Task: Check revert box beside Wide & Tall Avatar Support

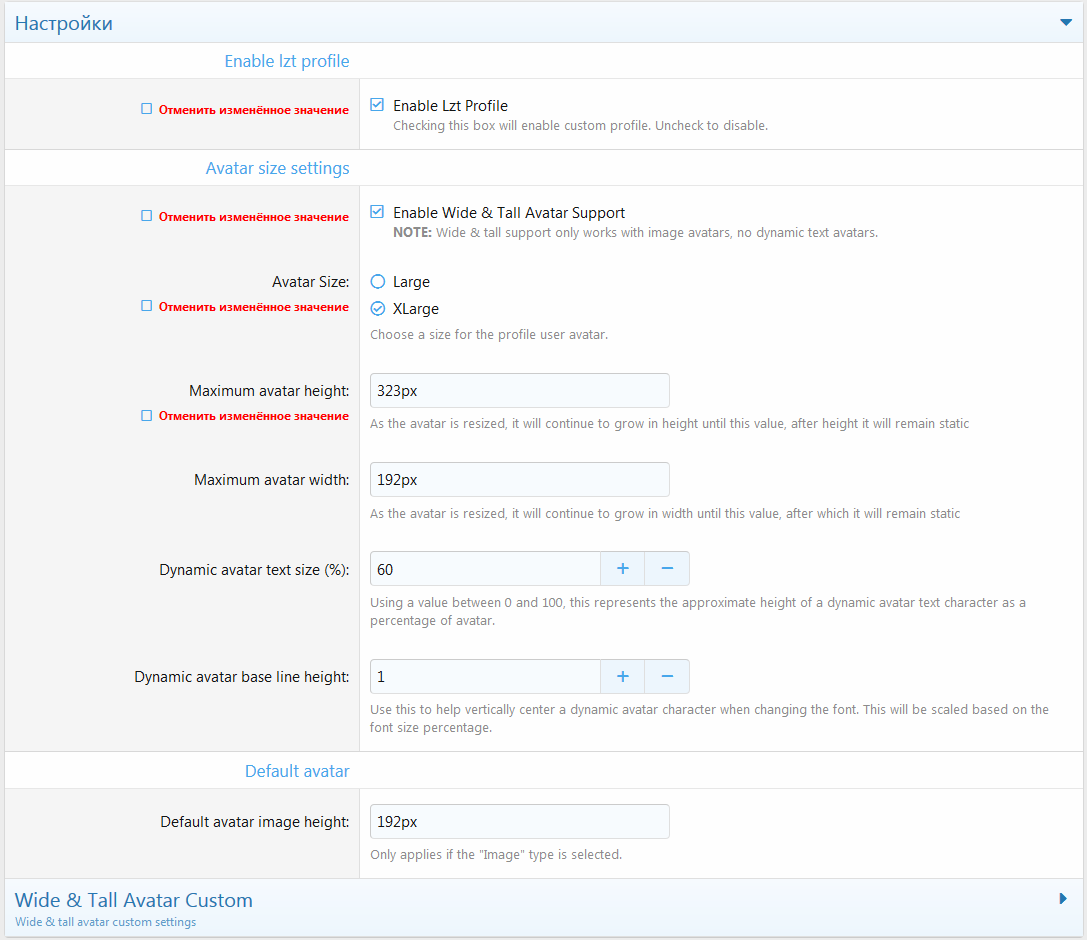Action: click(147, 216)
